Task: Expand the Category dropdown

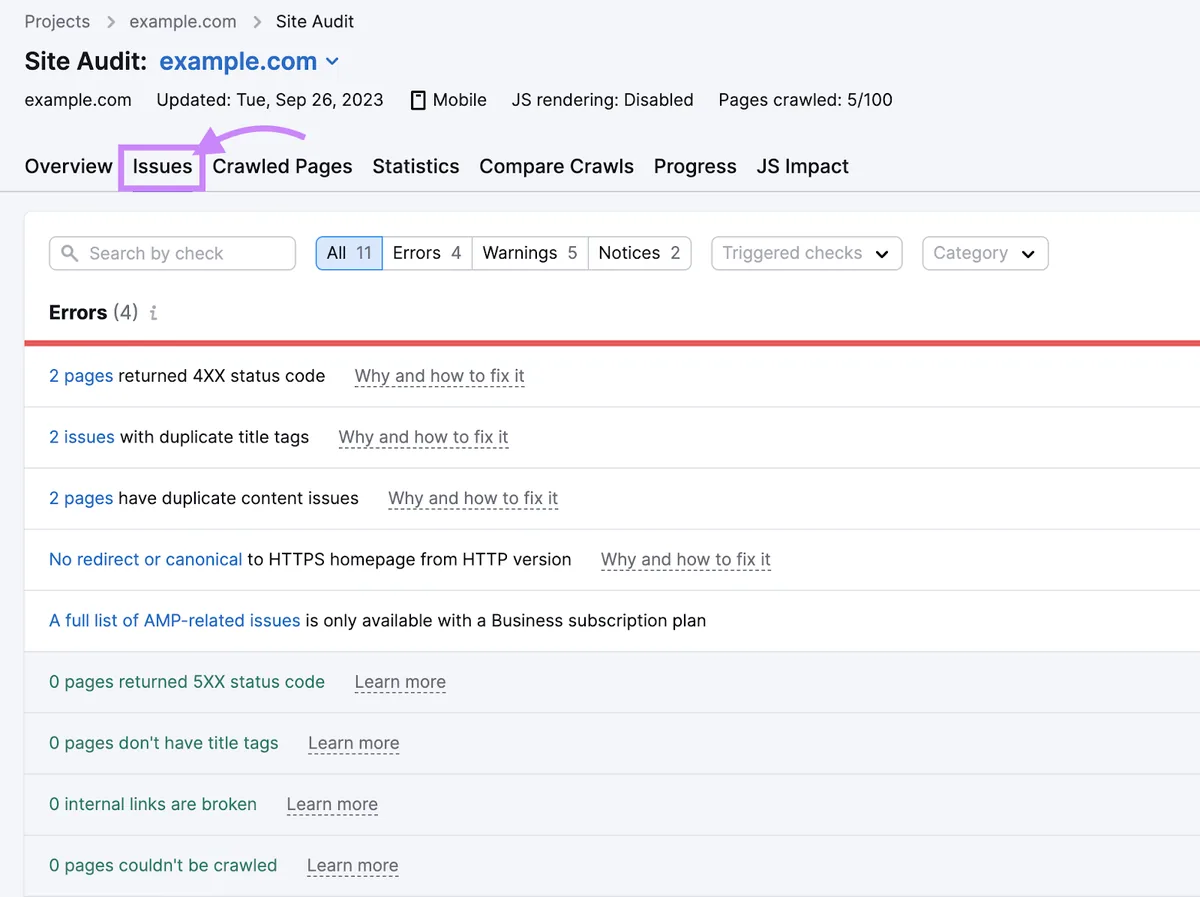Action: point(985,253)
